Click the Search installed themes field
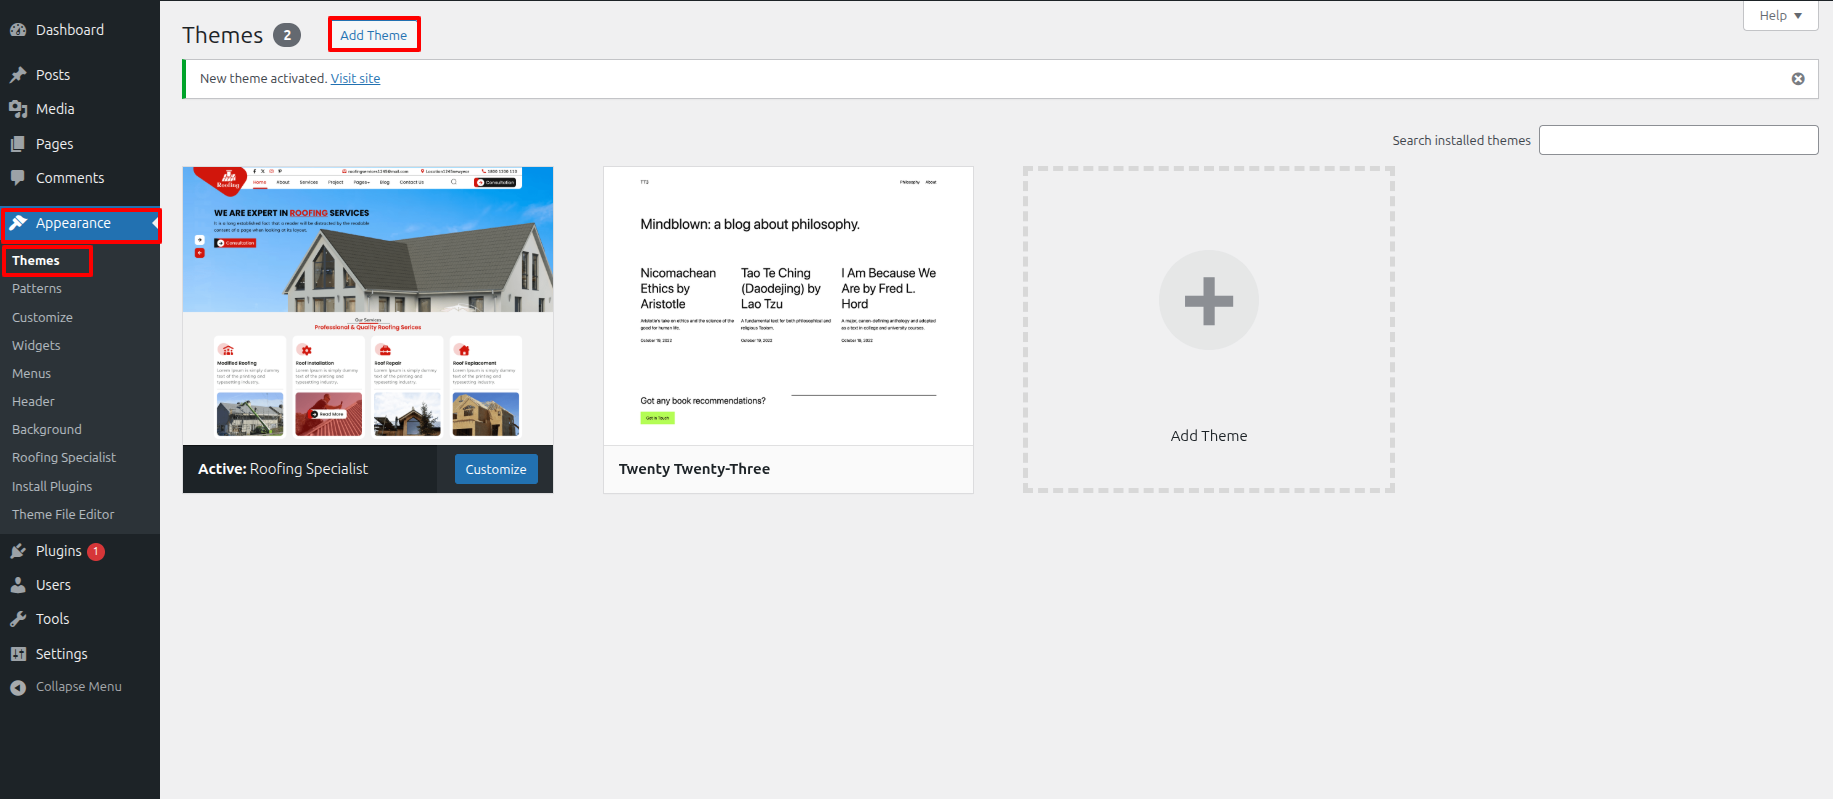 (x=1678, y=140)
